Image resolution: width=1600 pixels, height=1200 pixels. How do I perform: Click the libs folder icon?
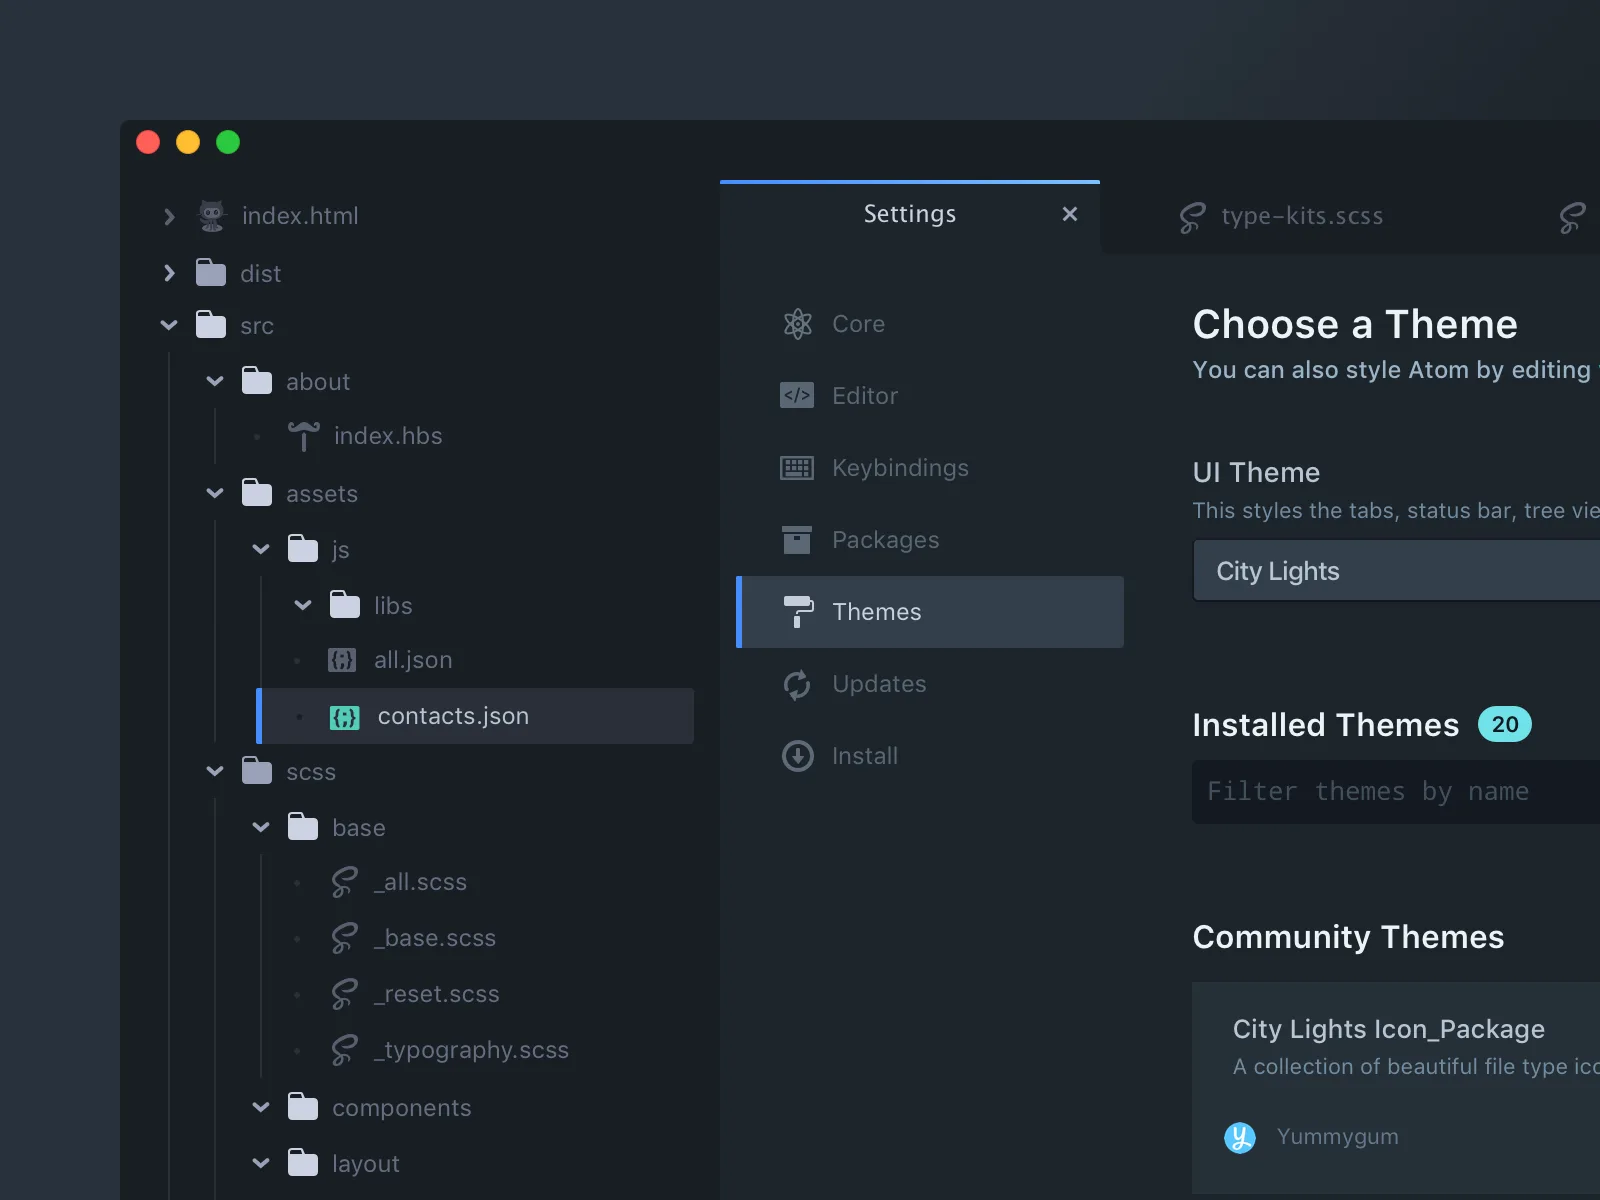click(345, 604)
